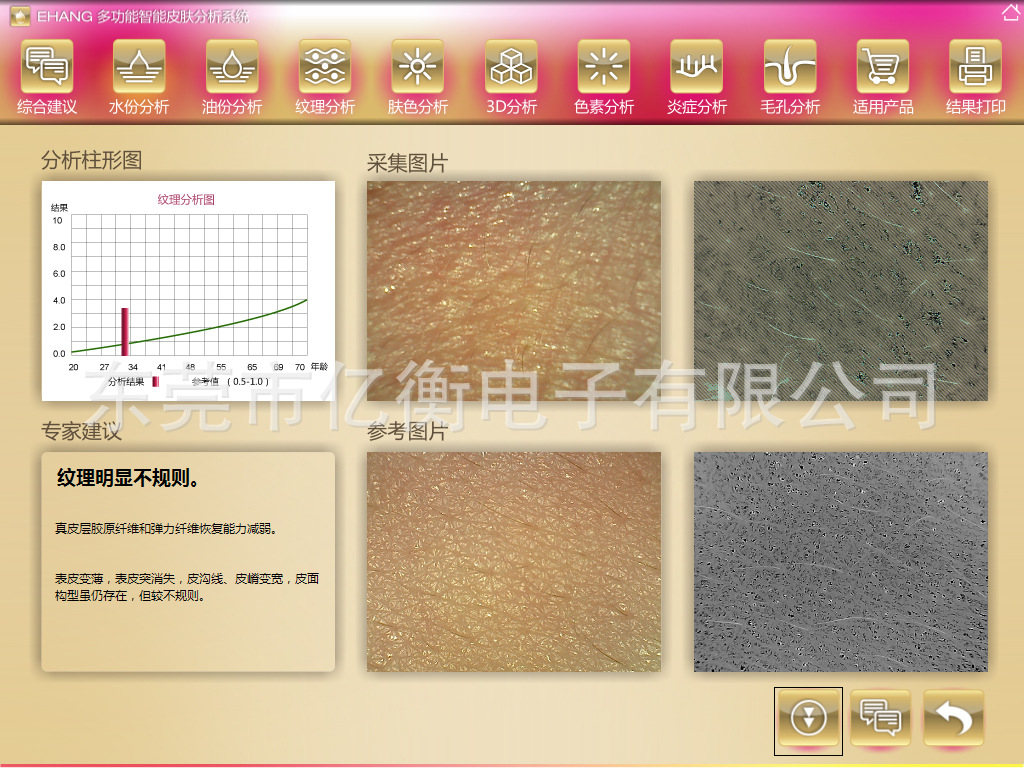Select the 纹理分析 texture analysis icon
The width and height of the screenshot is (1024, 768).
click(x=325, y=67)
